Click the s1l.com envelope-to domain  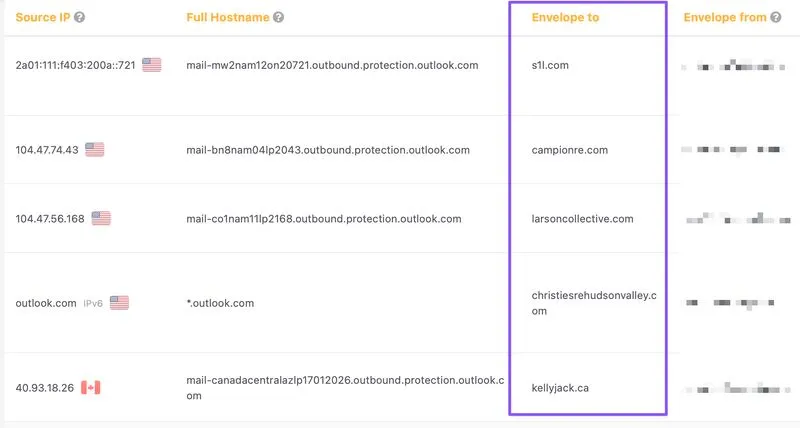tap(550, 65)
